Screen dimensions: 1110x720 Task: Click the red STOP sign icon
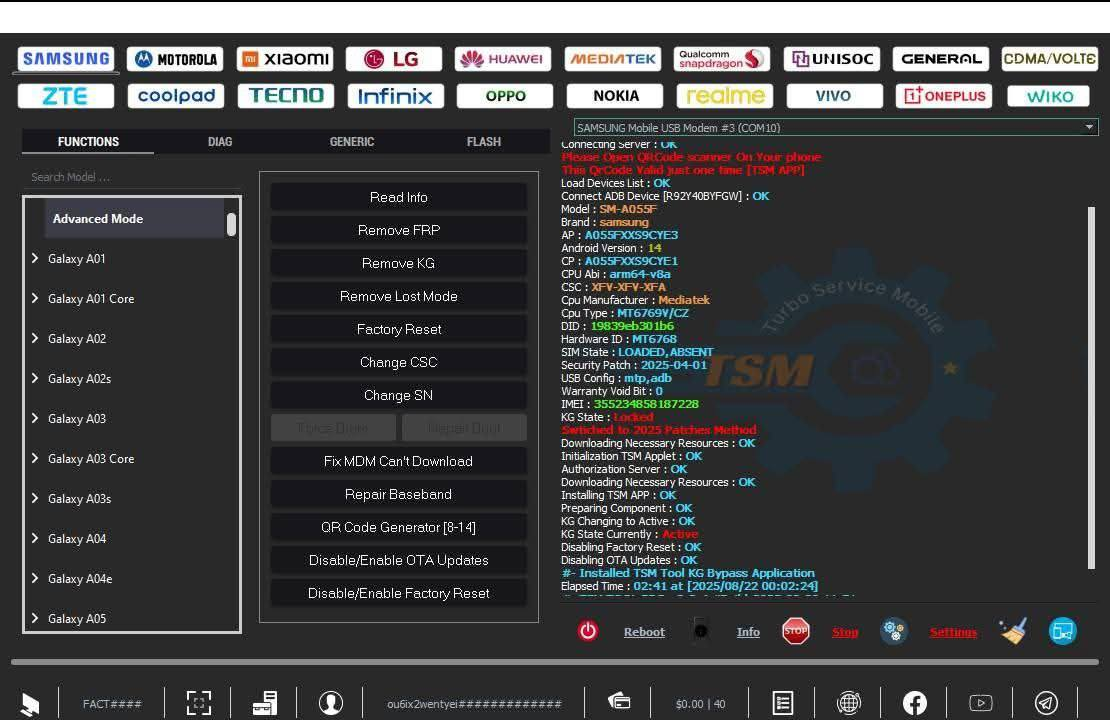[x=796, y=630]
